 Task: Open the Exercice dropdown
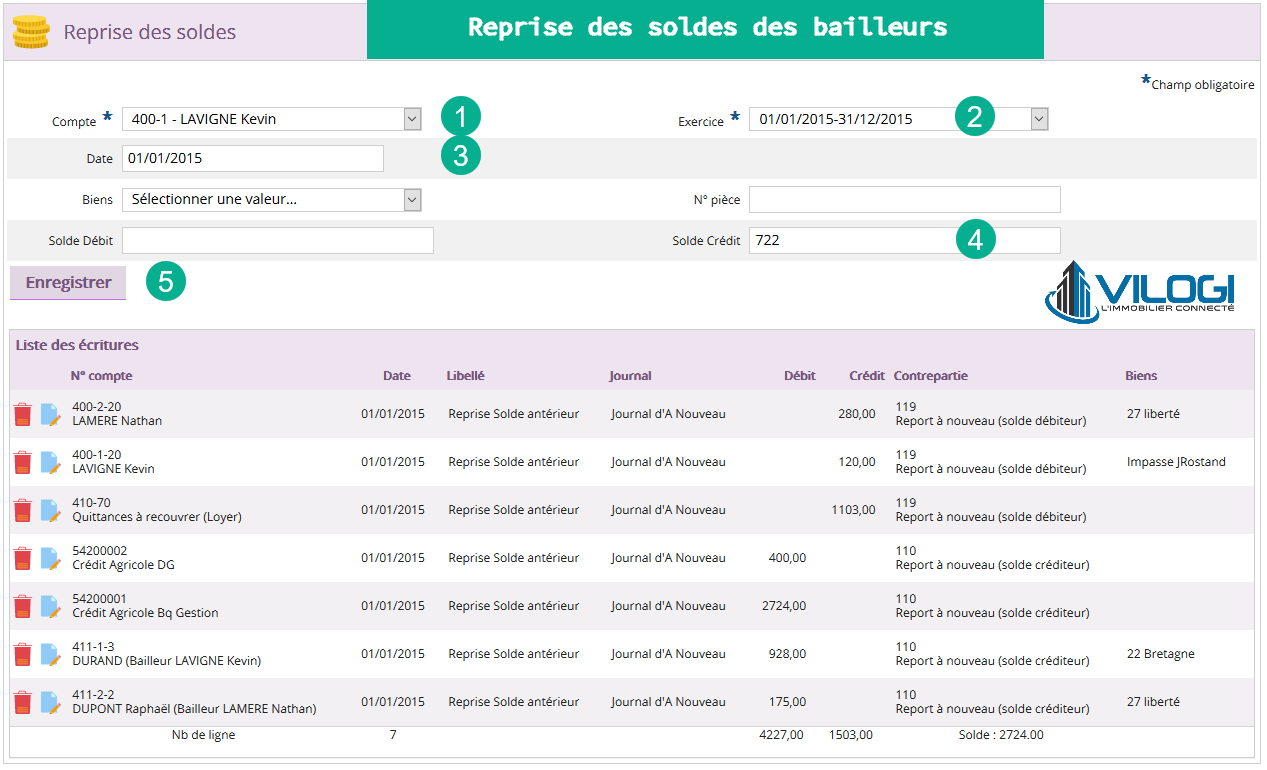pyautogui.click(x=899, y=119)
